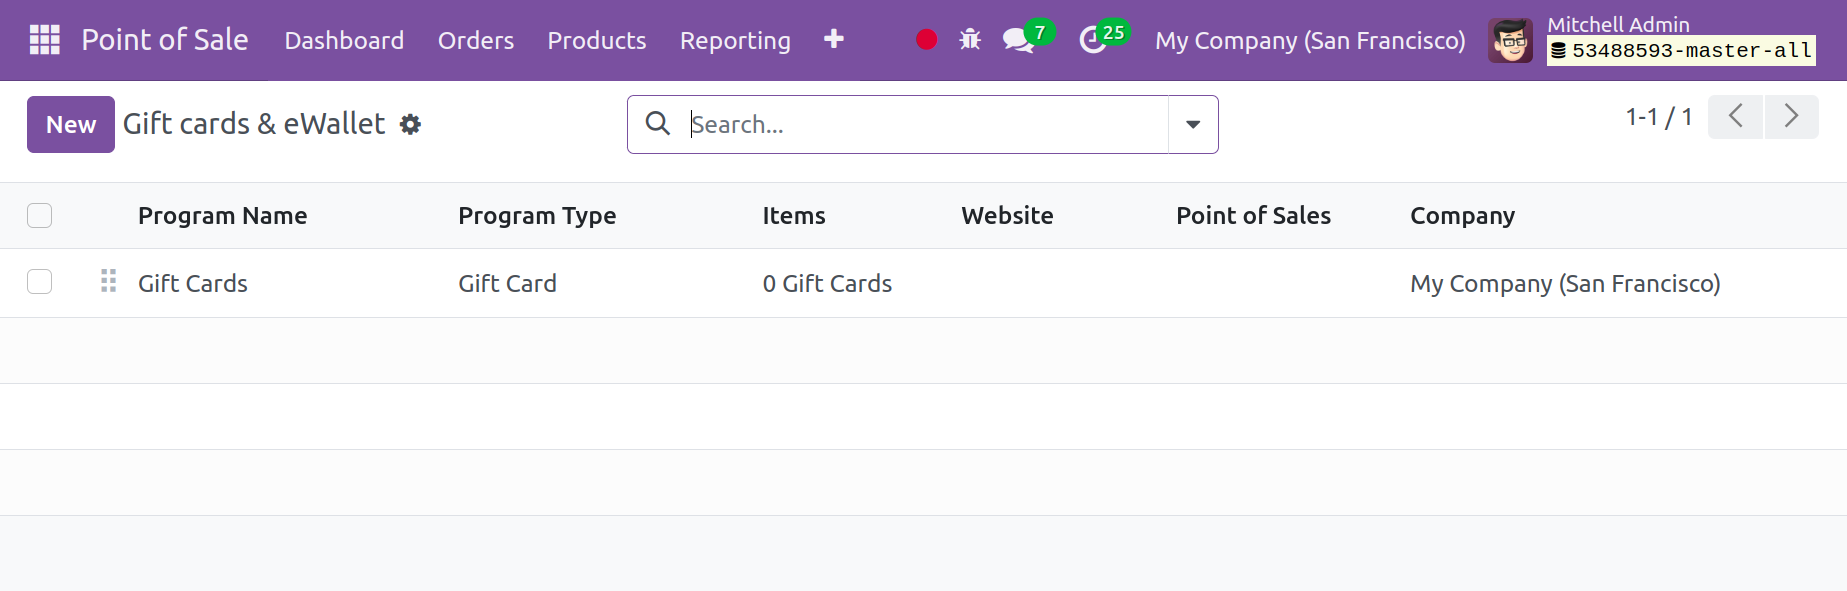The width and height of the screenshot is (1847, 591).
Task: Click the New button
Action: [x=70, y=124]
